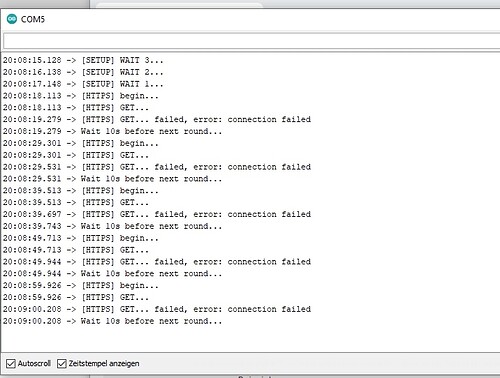
Task: Focus the serial send input field
Action: tap(252, 42)
